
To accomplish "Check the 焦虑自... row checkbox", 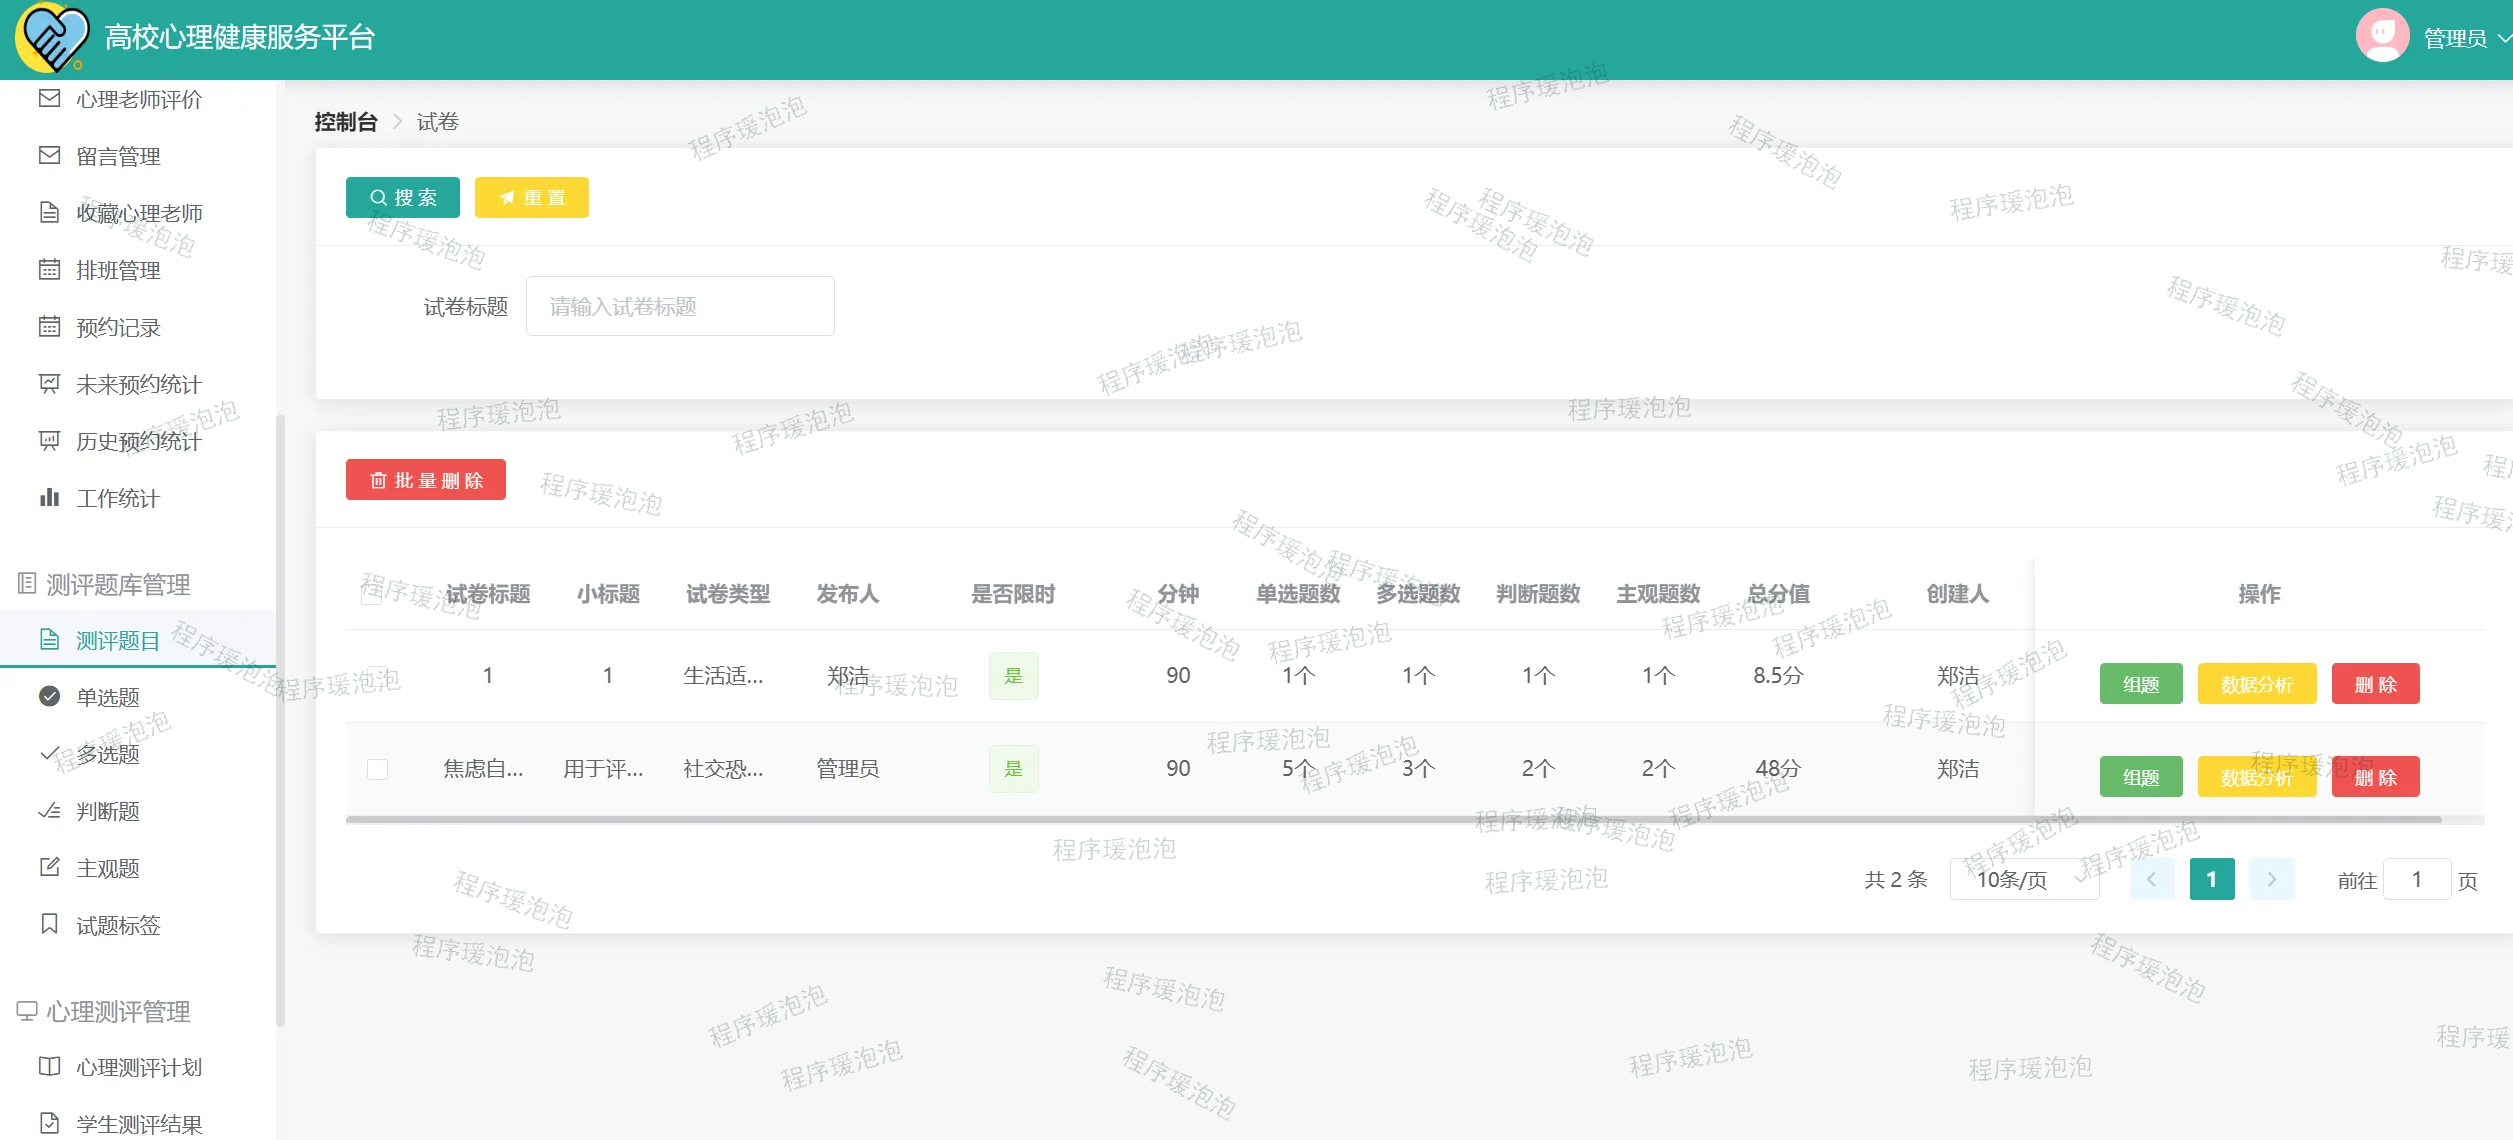I will [x=377, y=769].
